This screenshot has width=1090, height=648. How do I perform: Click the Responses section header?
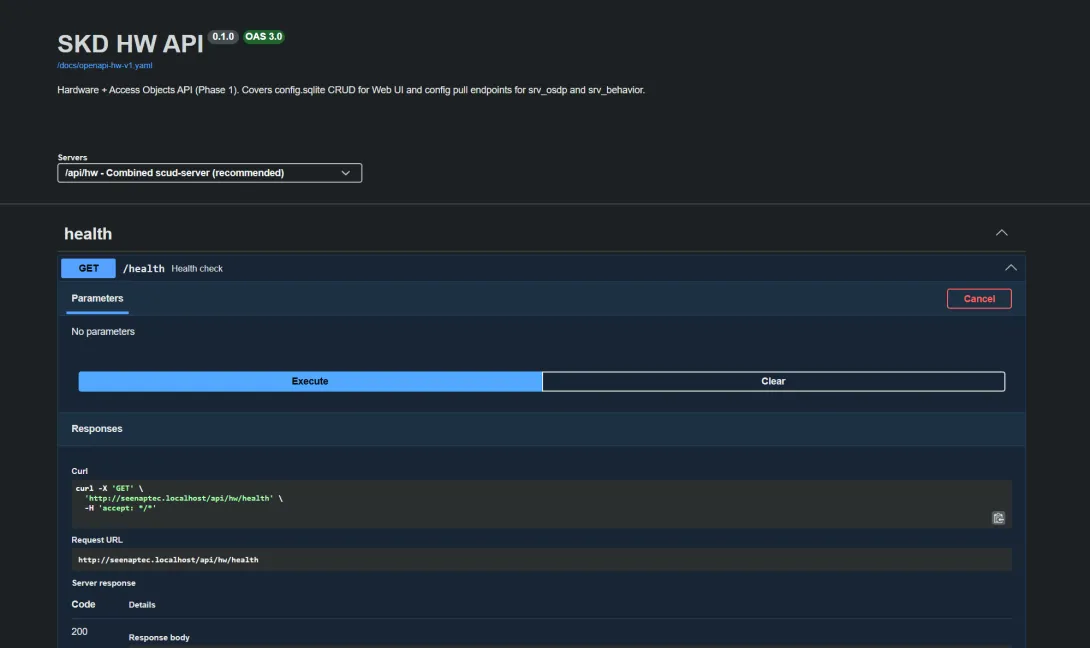[97, 428]
